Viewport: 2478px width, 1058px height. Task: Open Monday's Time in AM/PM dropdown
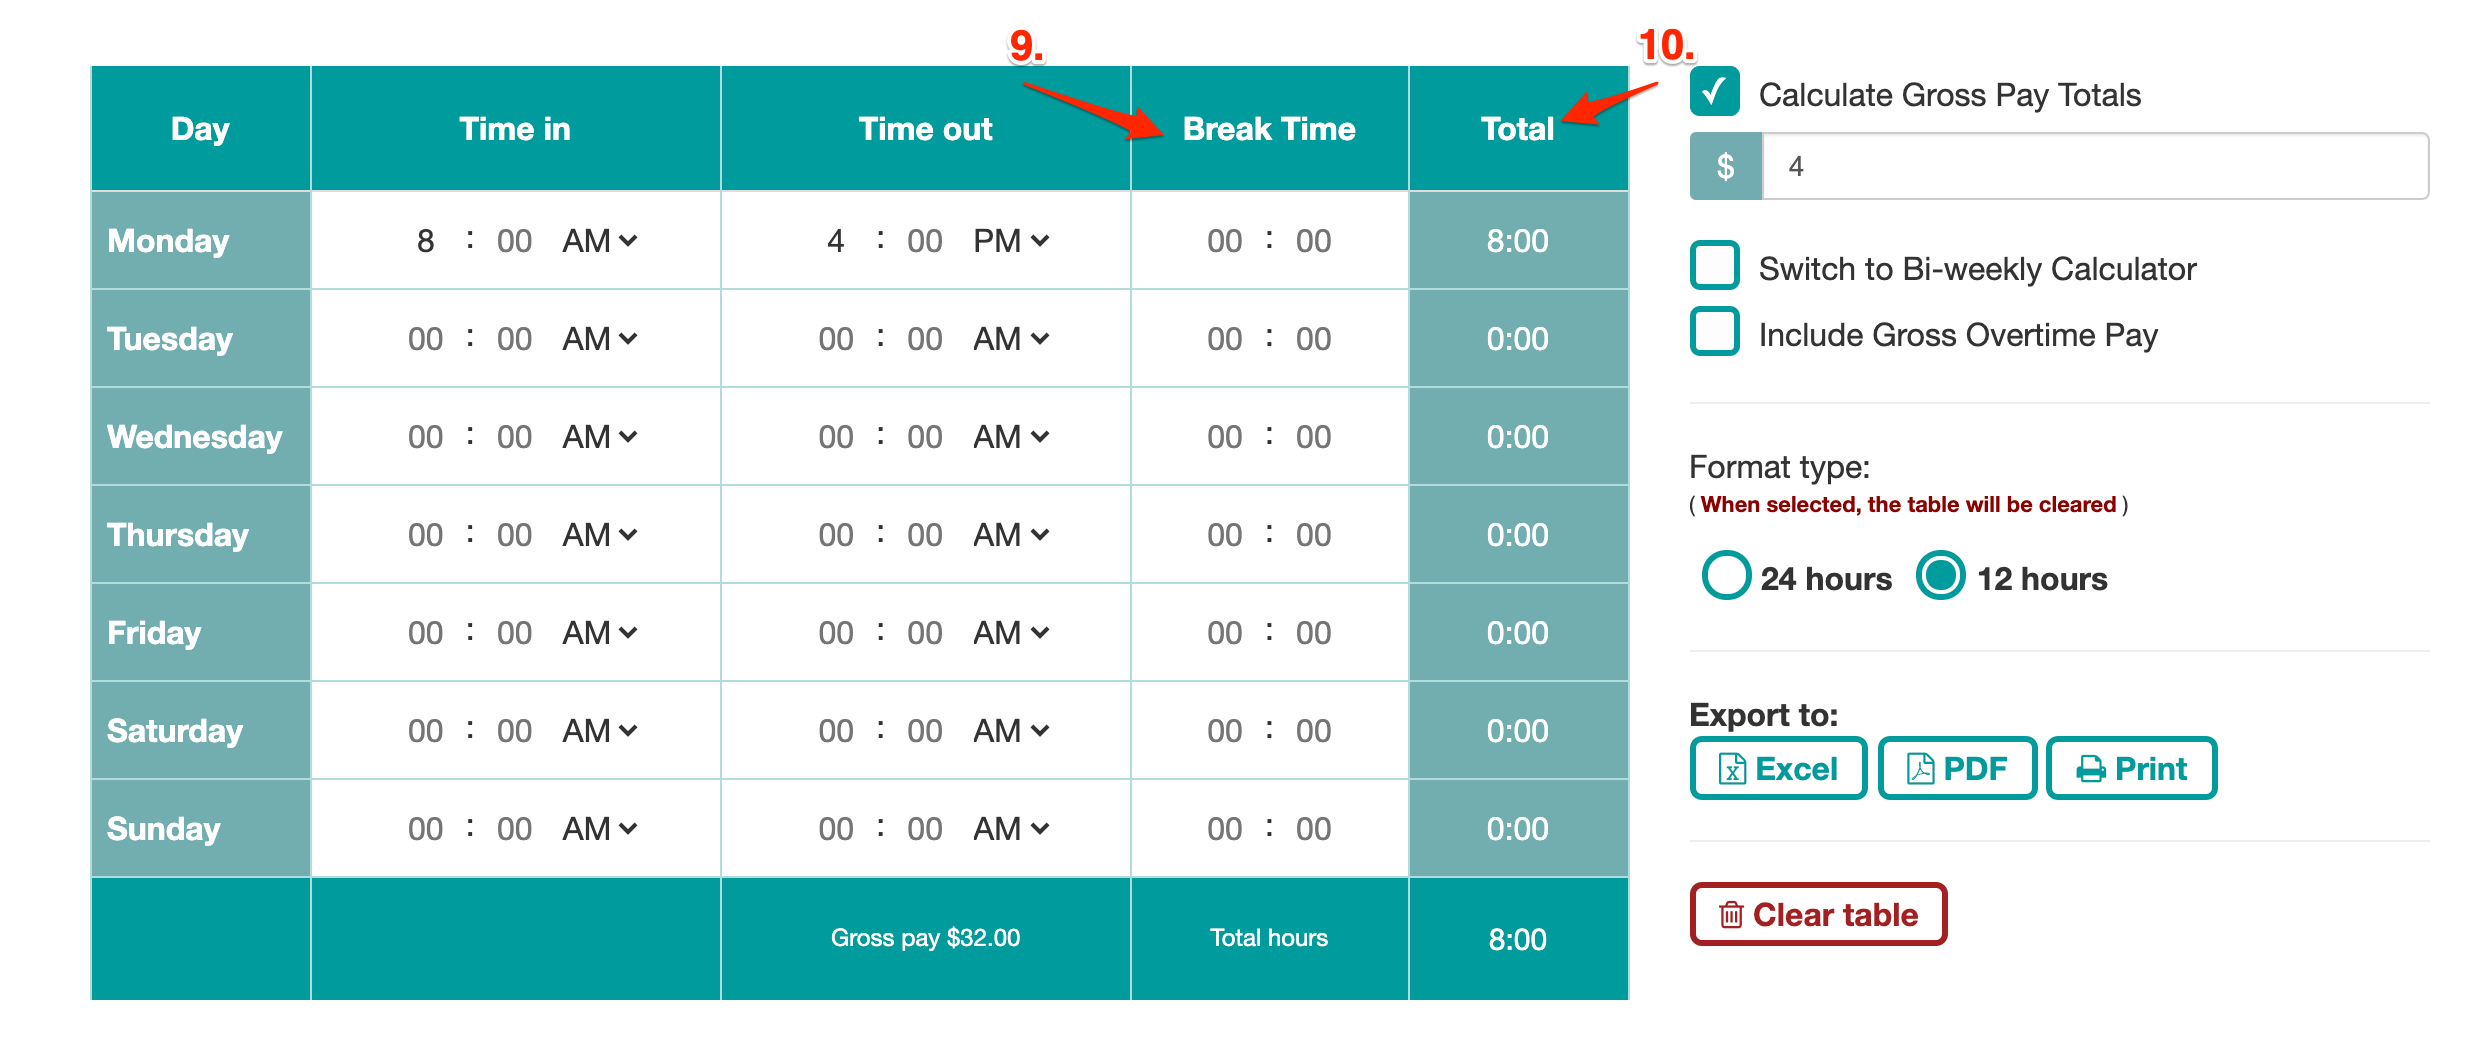click(598, 240)
